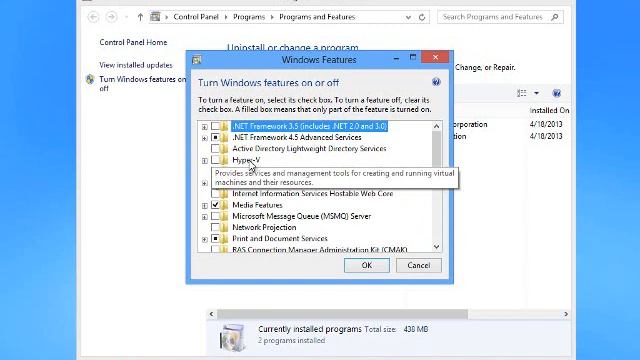Click folder icon beside Print and Document Services

(224, 238)
